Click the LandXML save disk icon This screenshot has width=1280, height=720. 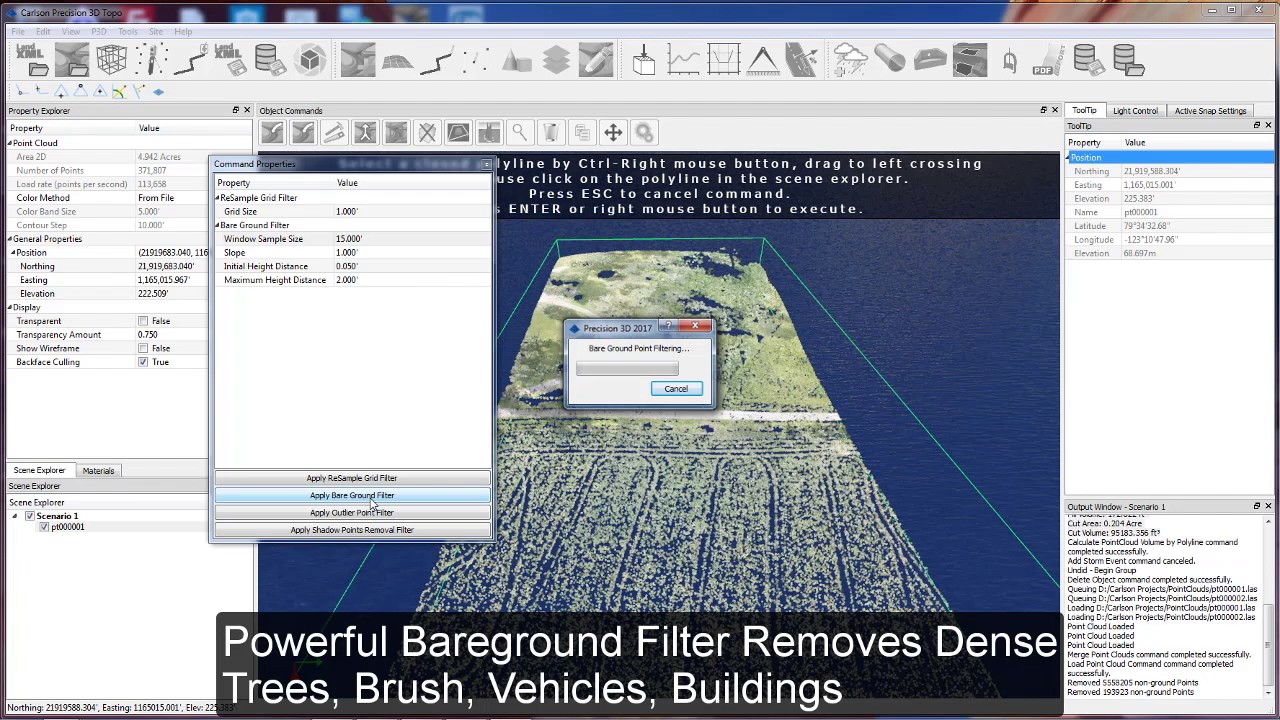pos(230,60)
